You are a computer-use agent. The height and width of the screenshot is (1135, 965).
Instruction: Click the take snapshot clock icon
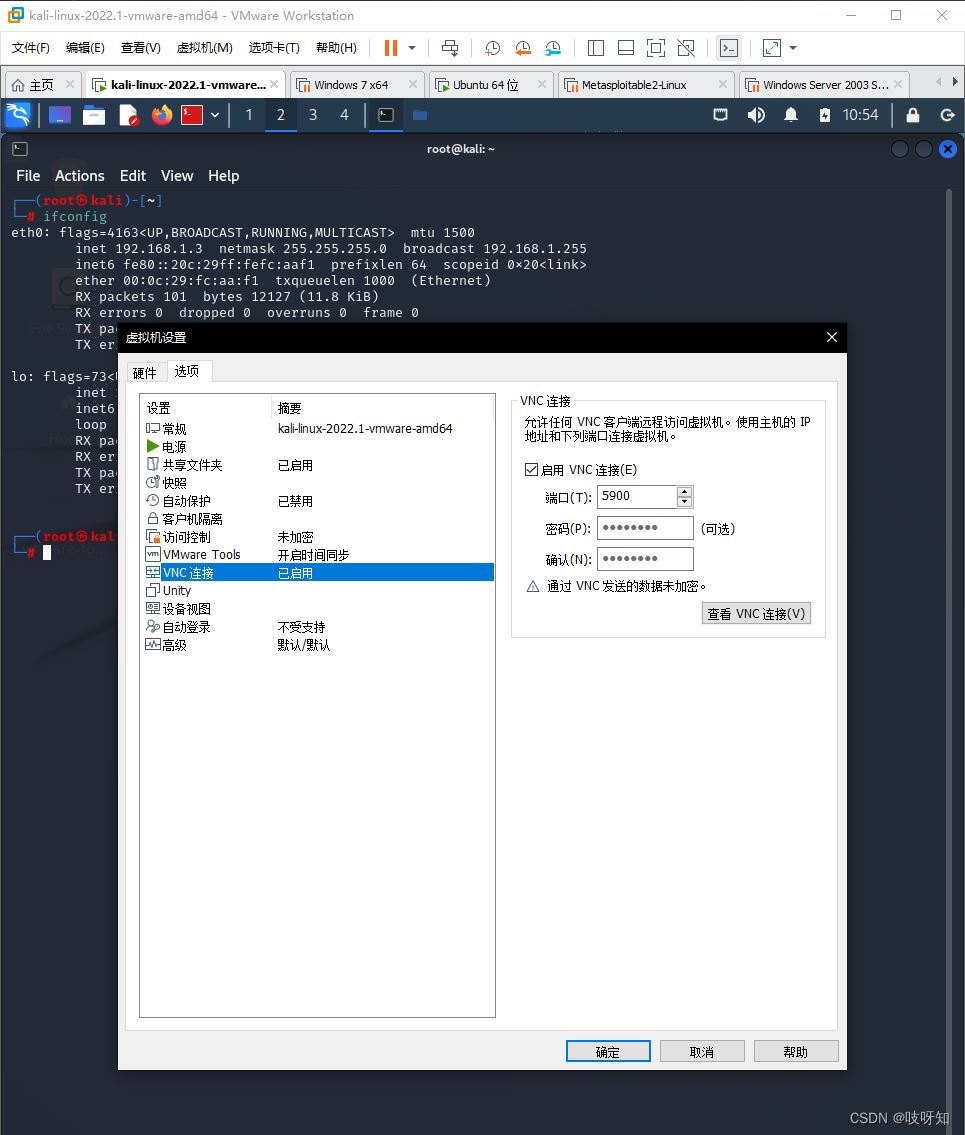coord(492,48)
